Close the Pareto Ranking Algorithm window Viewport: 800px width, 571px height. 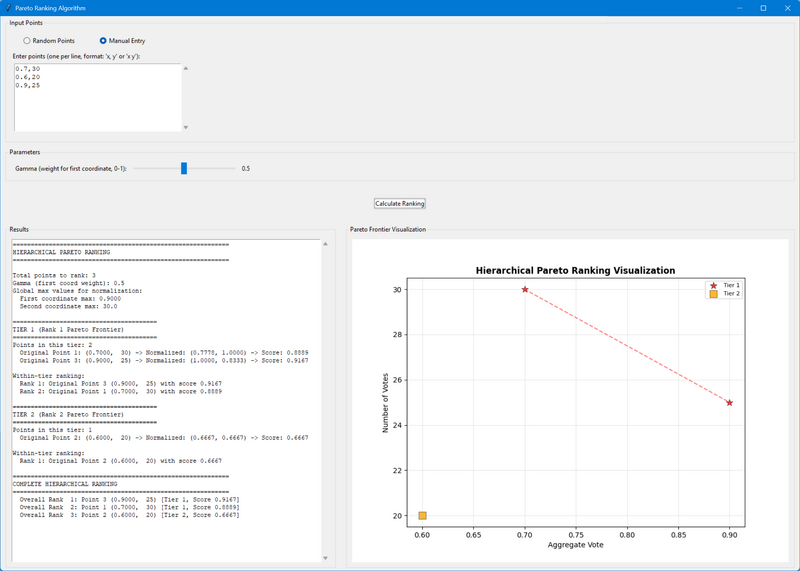(787, 8)
